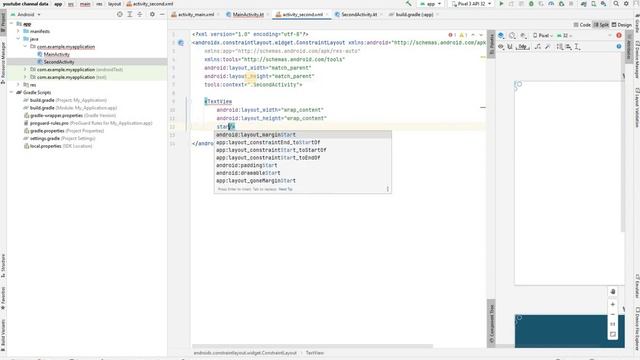Choose app:layout_constraintEnd_toStartOf suggestion
The image size is (640, 360).
point(302,142)
